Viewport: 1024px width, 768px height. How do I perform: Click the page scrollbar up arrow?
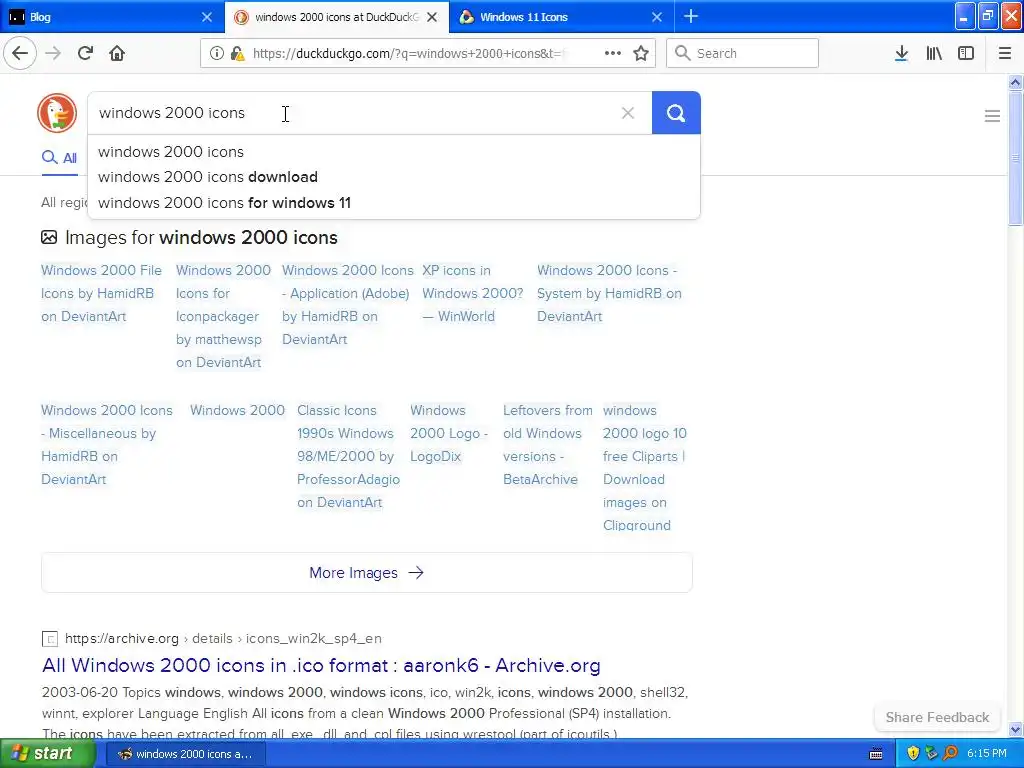tap(1016, 82)
